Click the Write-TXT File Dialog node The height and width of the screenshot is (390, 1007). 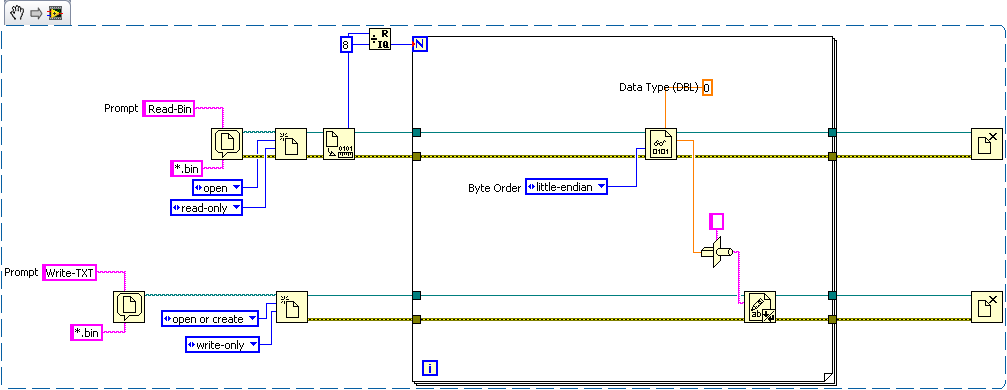(129, 306)
